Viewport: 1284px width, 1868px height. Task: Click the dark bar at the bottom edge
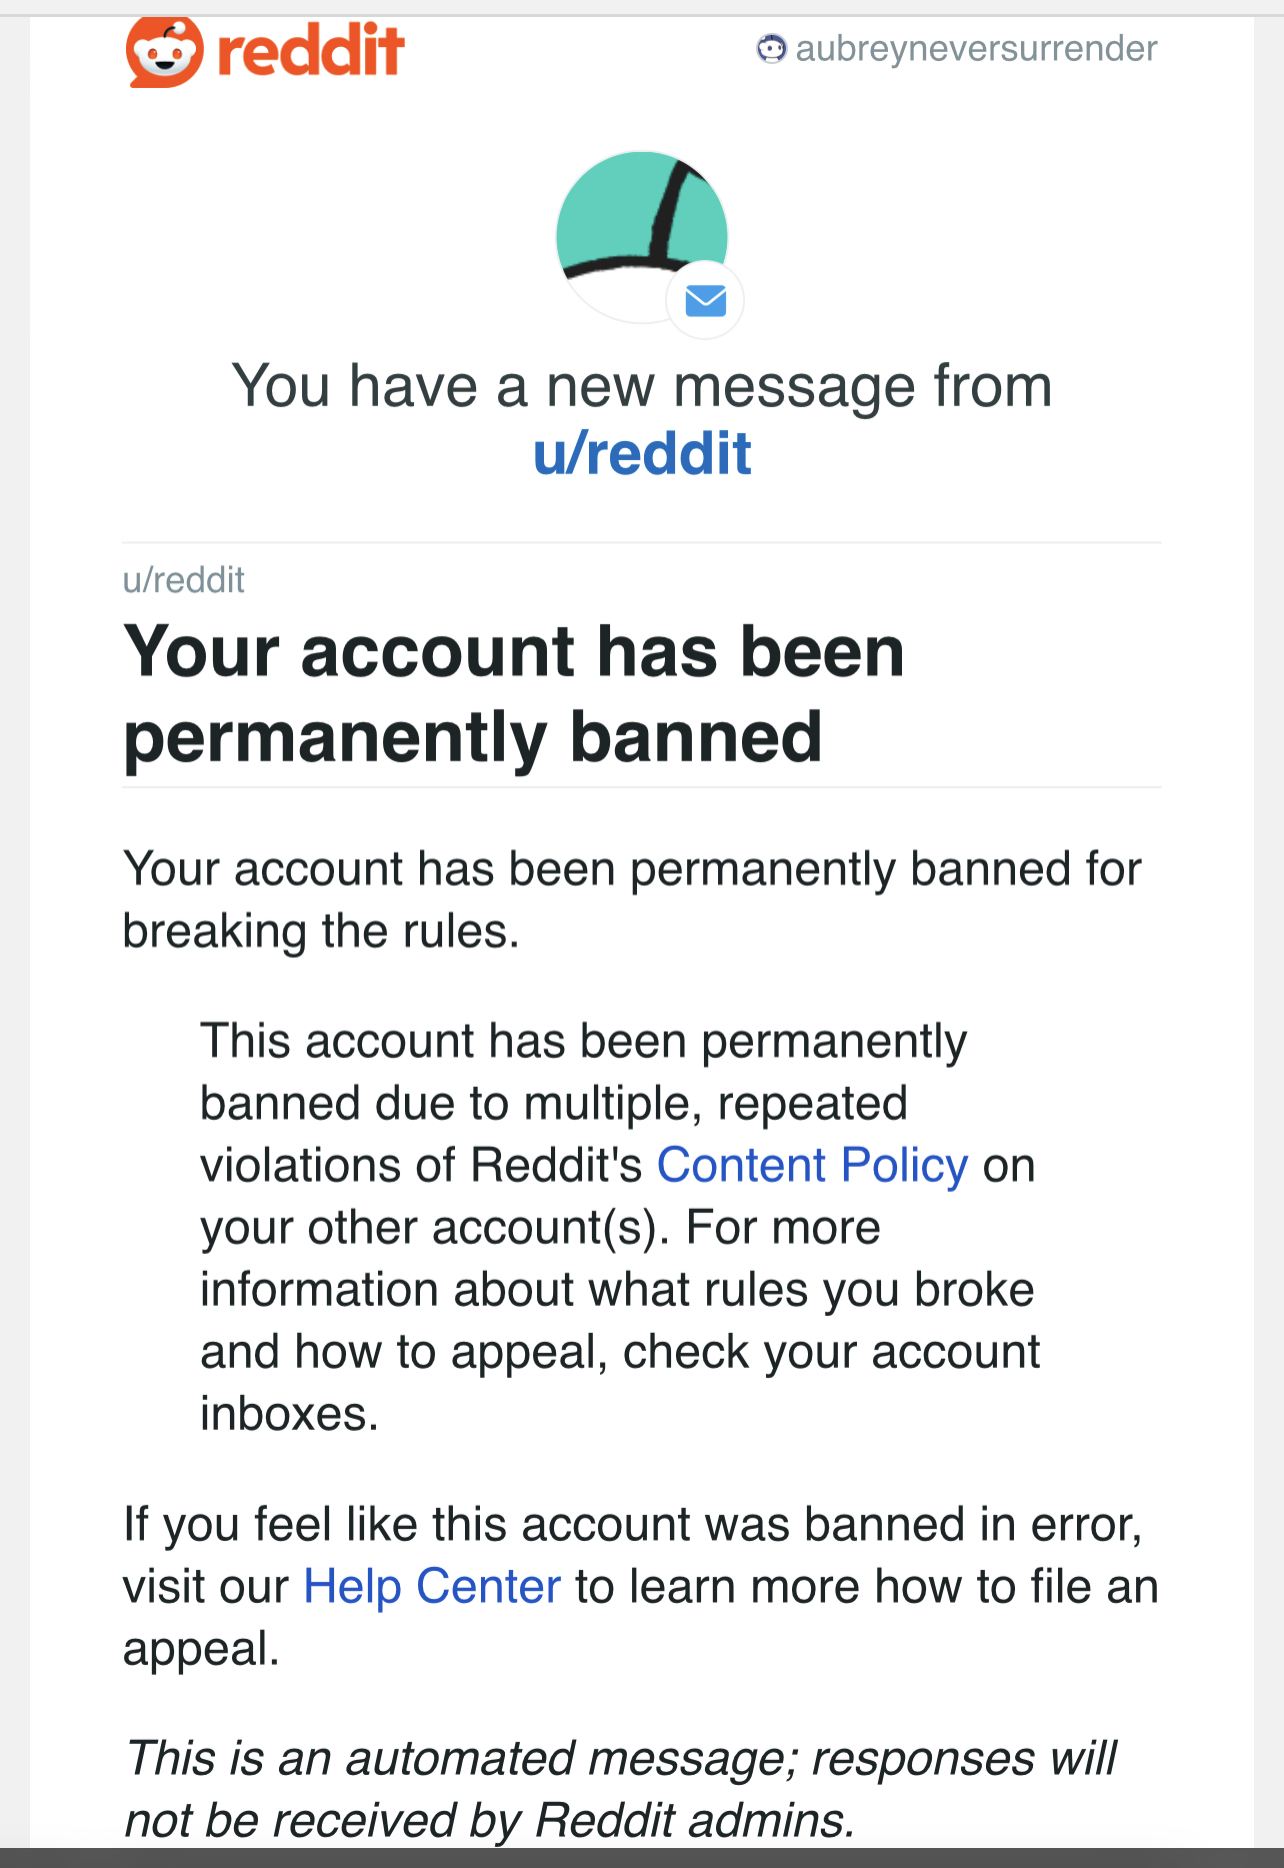642,1858
